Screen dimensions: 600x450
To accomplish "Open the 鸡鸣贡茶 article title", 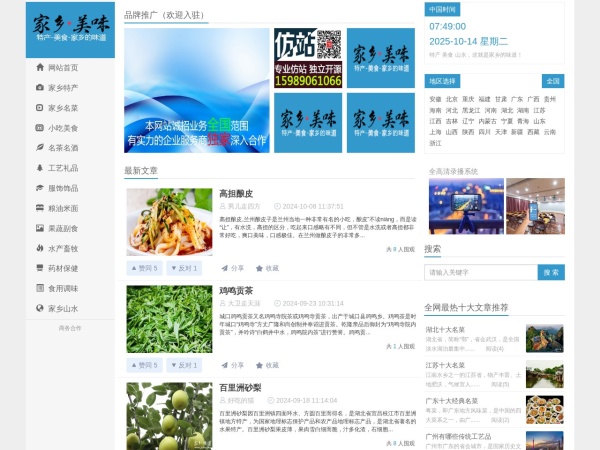I will (x=236, y=291).
